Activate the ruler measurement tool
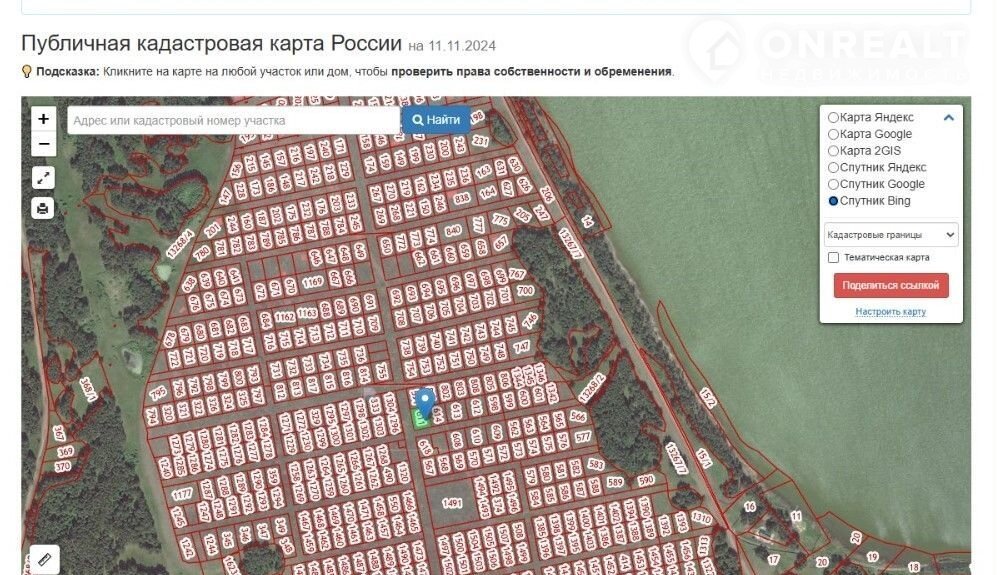This screenshot has width=997, height=575. pos(43,559)
